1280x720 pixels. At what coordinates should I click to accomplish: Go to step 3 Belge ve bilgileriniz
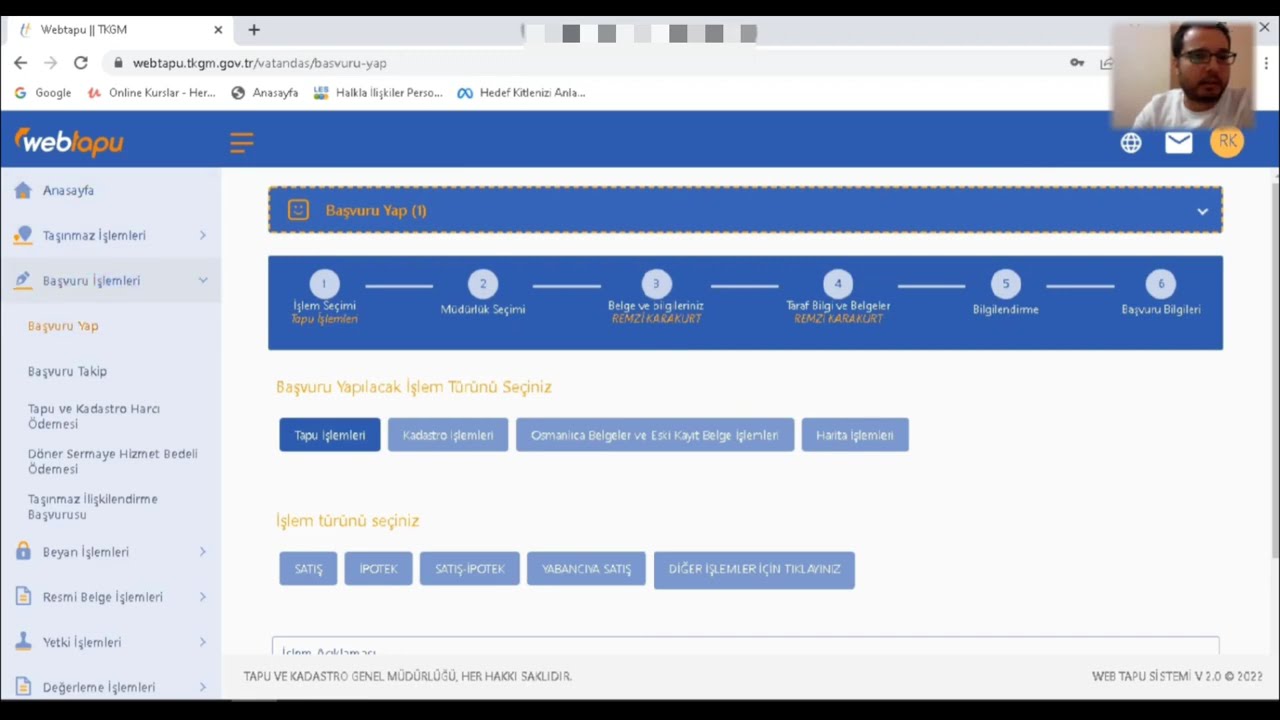pyautogui.click(x=656, y=284)
